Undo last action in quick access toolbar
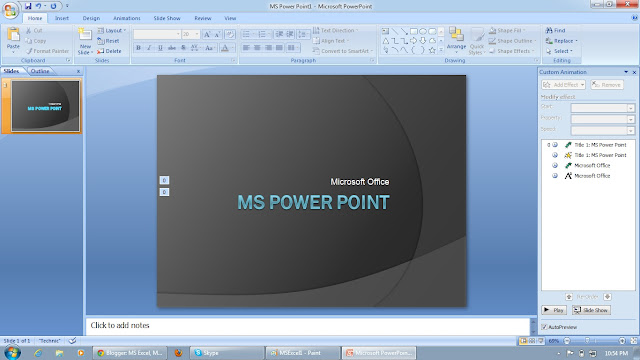This screenshot has width=640, height=360. 38,6
